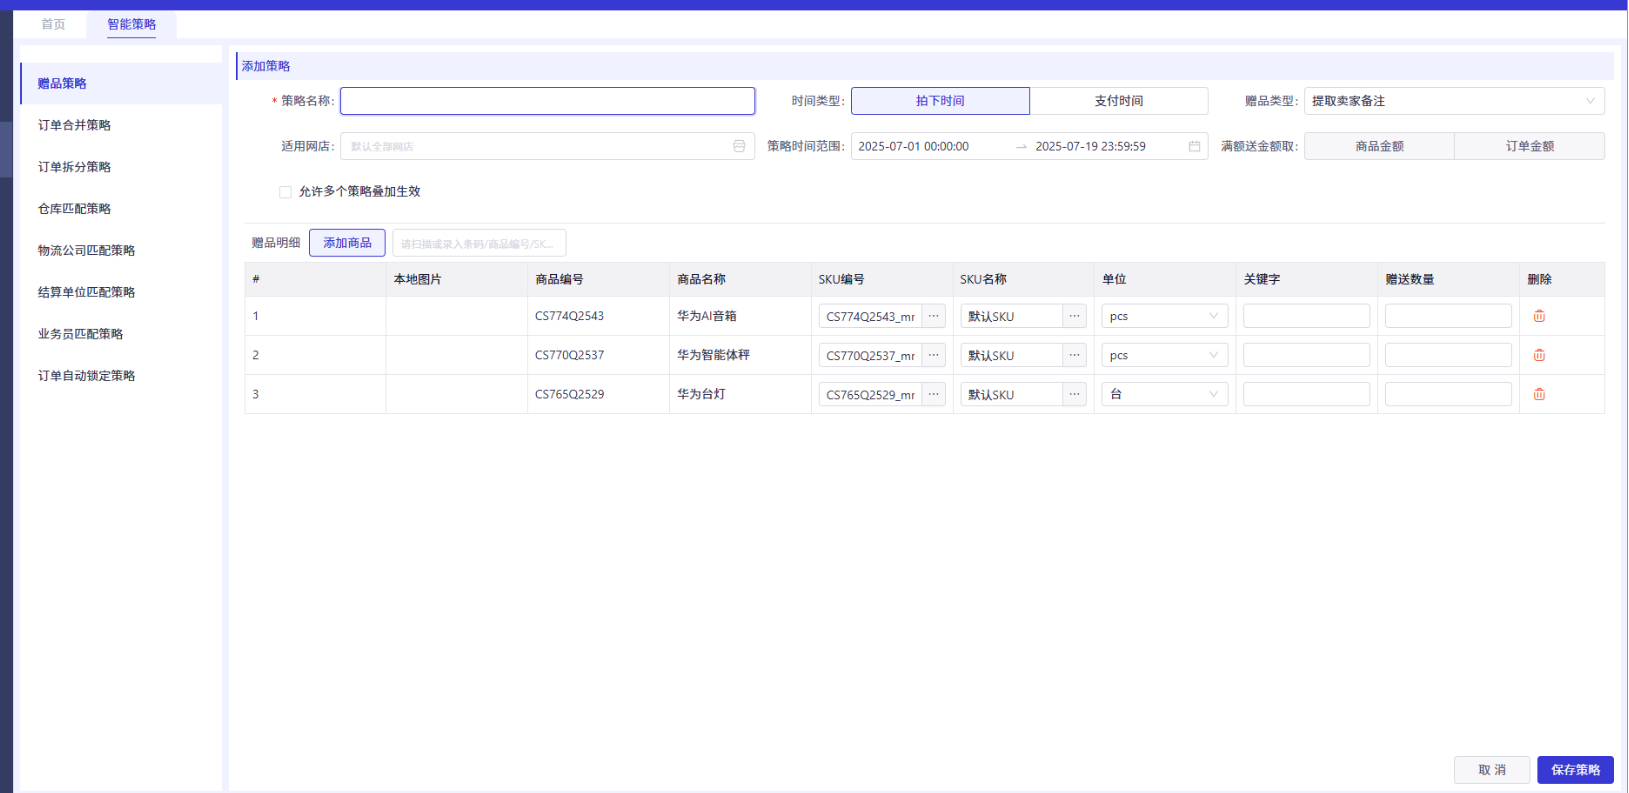Click SKU编号 field CS765Q2529_mr
This screenshot has width=1629, height=793.
point(870,394)
